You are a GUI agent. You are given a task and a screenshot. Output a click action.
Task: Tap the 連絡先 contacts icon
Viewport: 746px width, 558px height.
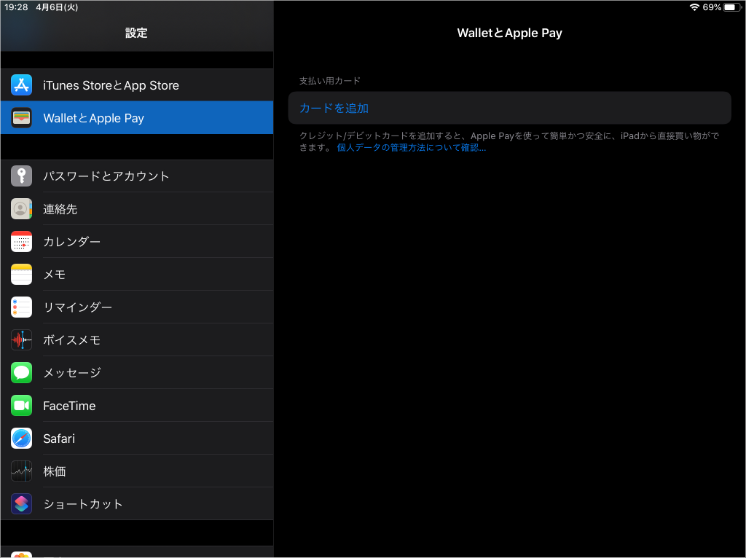tap(22, 209)
